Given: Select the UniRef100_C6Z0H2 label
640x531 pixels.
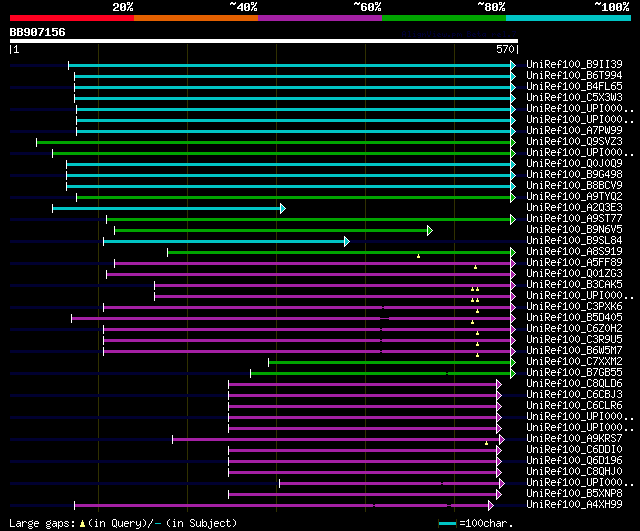Looking at the screenshot, I should 574,329.
